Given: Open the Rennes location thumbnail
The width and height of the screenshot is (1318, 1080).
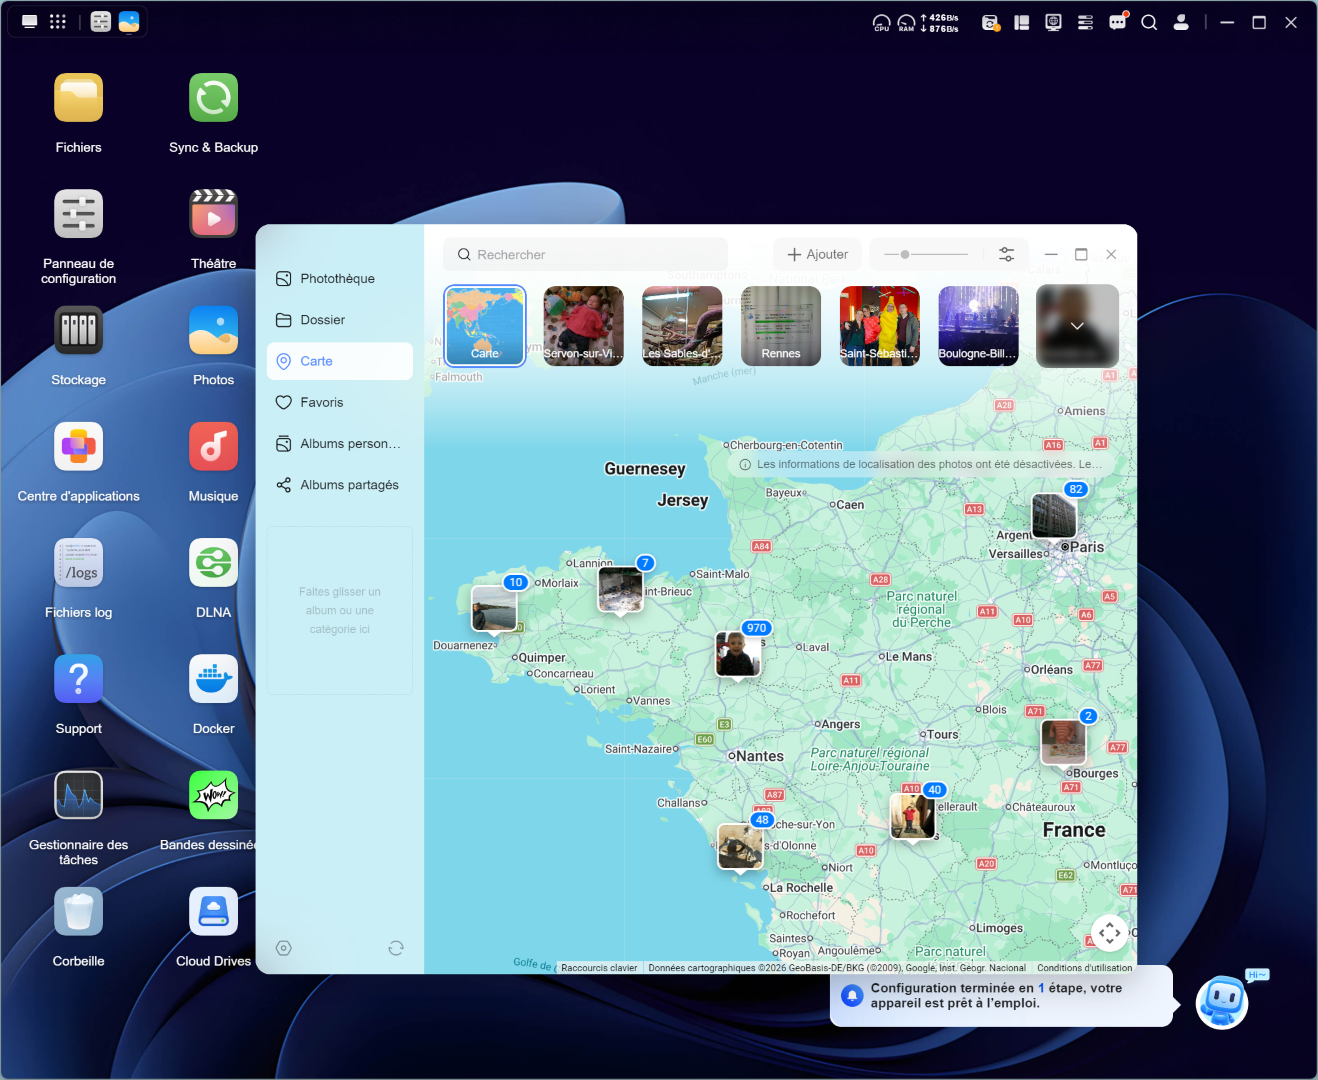Looking at the screenshot, I should click(781, 326).
